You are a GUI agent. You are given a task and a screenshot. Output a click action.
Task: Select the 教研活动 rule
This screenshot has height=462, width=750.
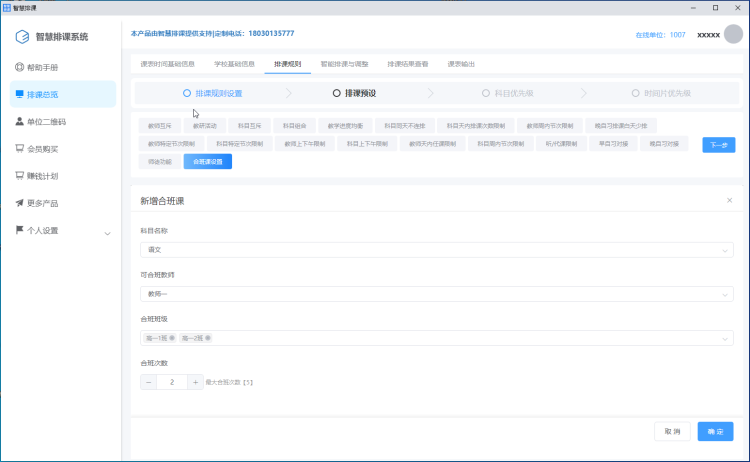(205, 126)
